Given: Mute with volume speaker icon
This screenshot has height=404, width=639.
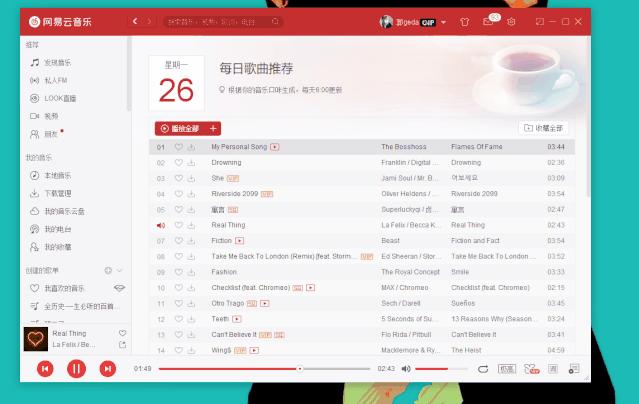Looking at the screenshot, I should point(406,369).
